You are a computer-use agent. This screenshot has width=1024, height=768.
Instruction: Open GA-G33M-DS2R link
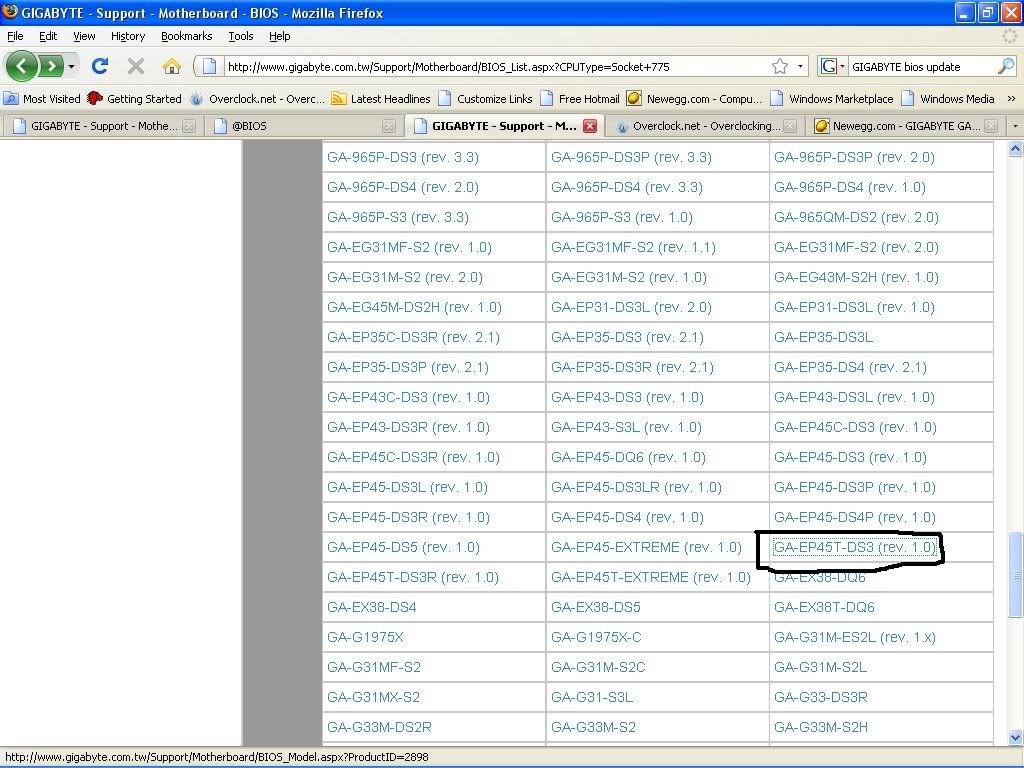click(379, 728)
